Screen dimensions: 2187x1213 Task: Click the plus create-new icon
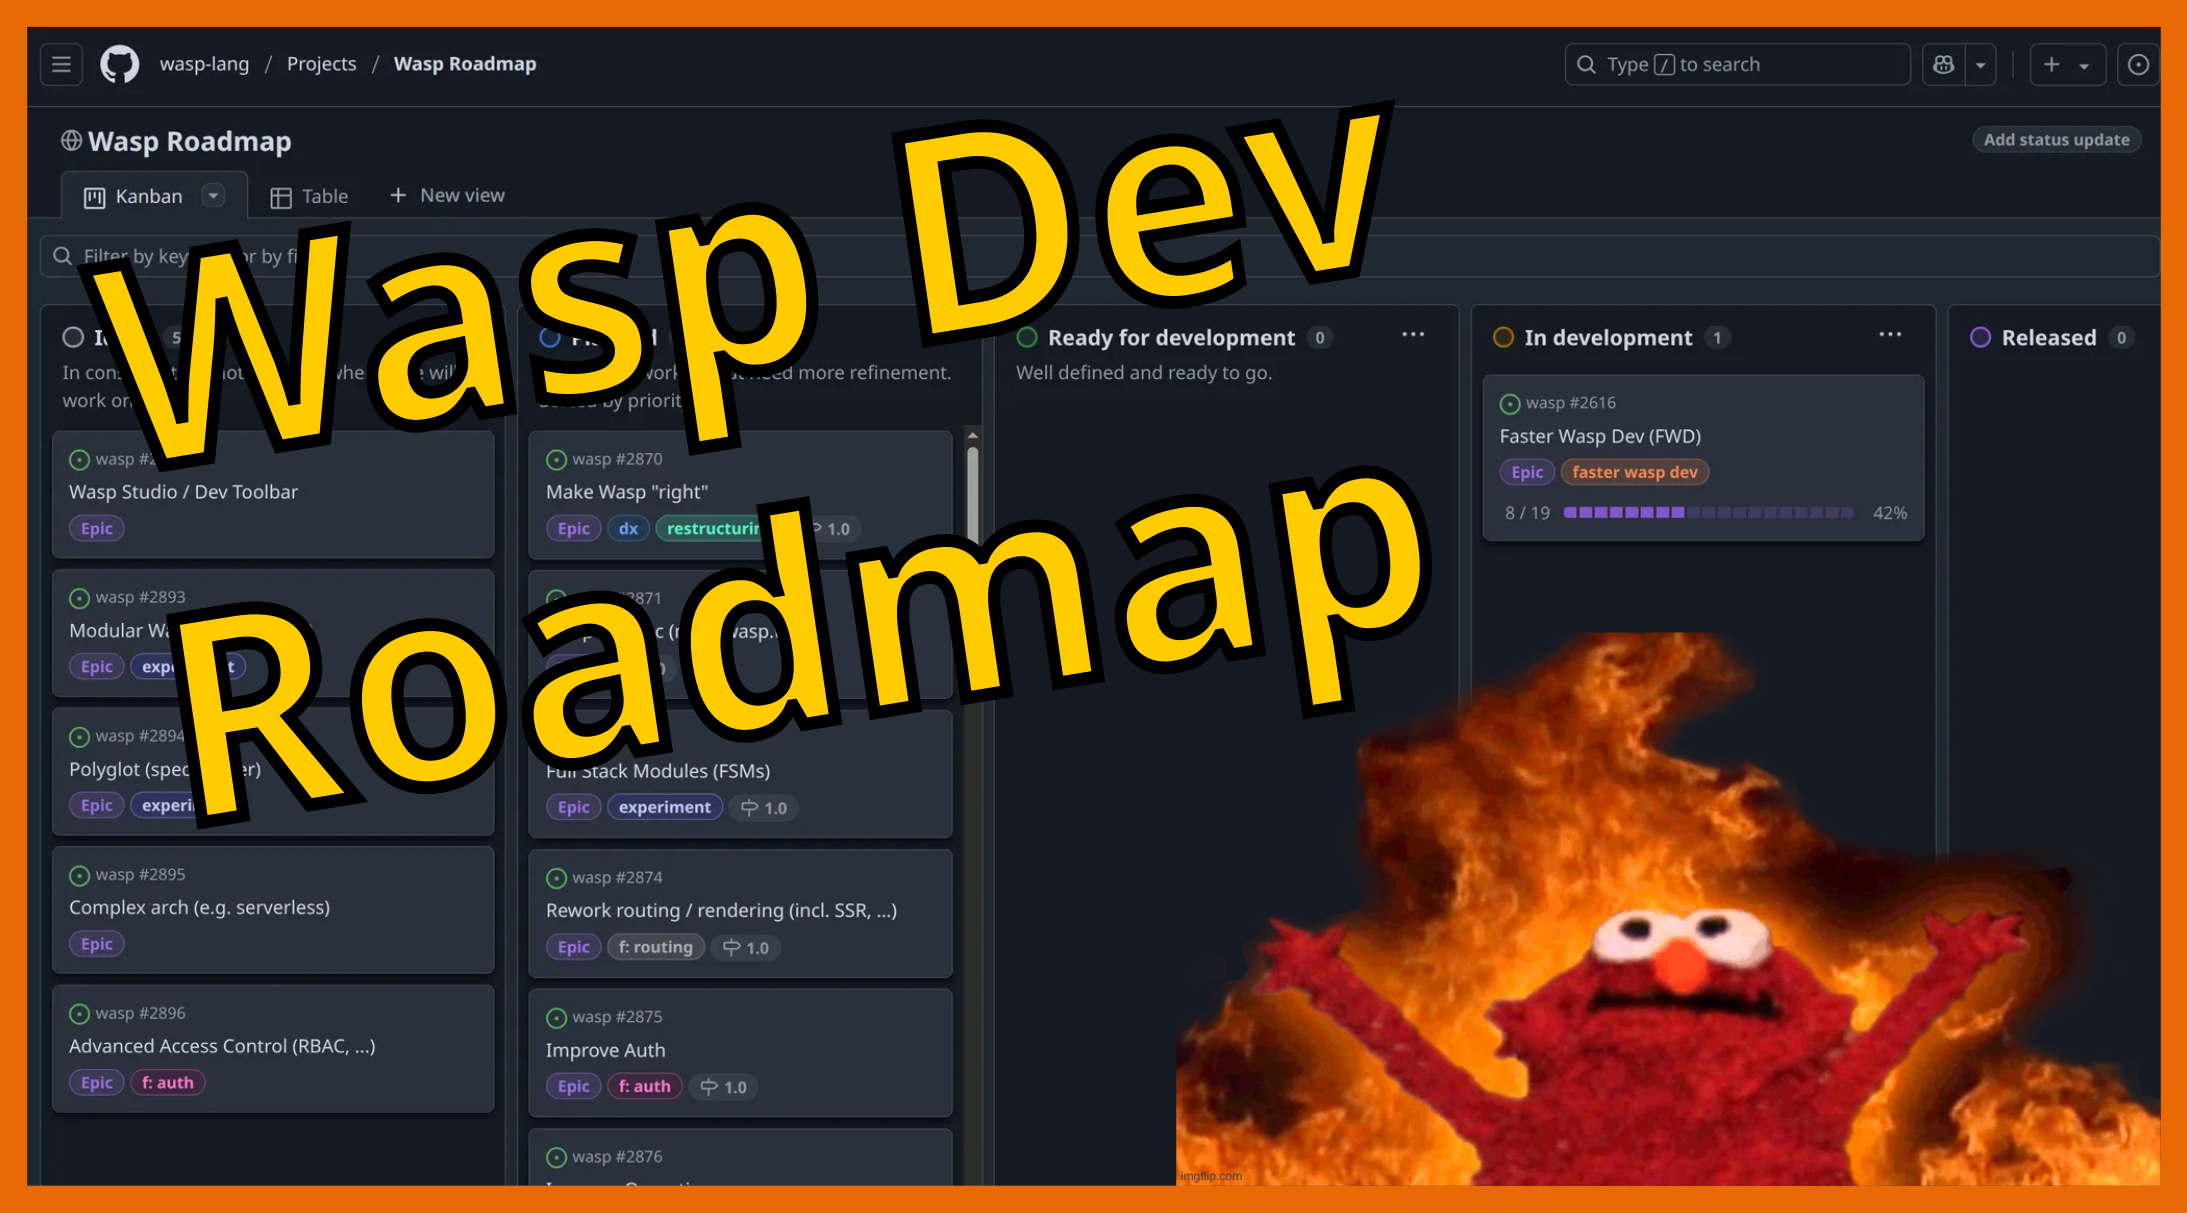(x=2051, y=65)
